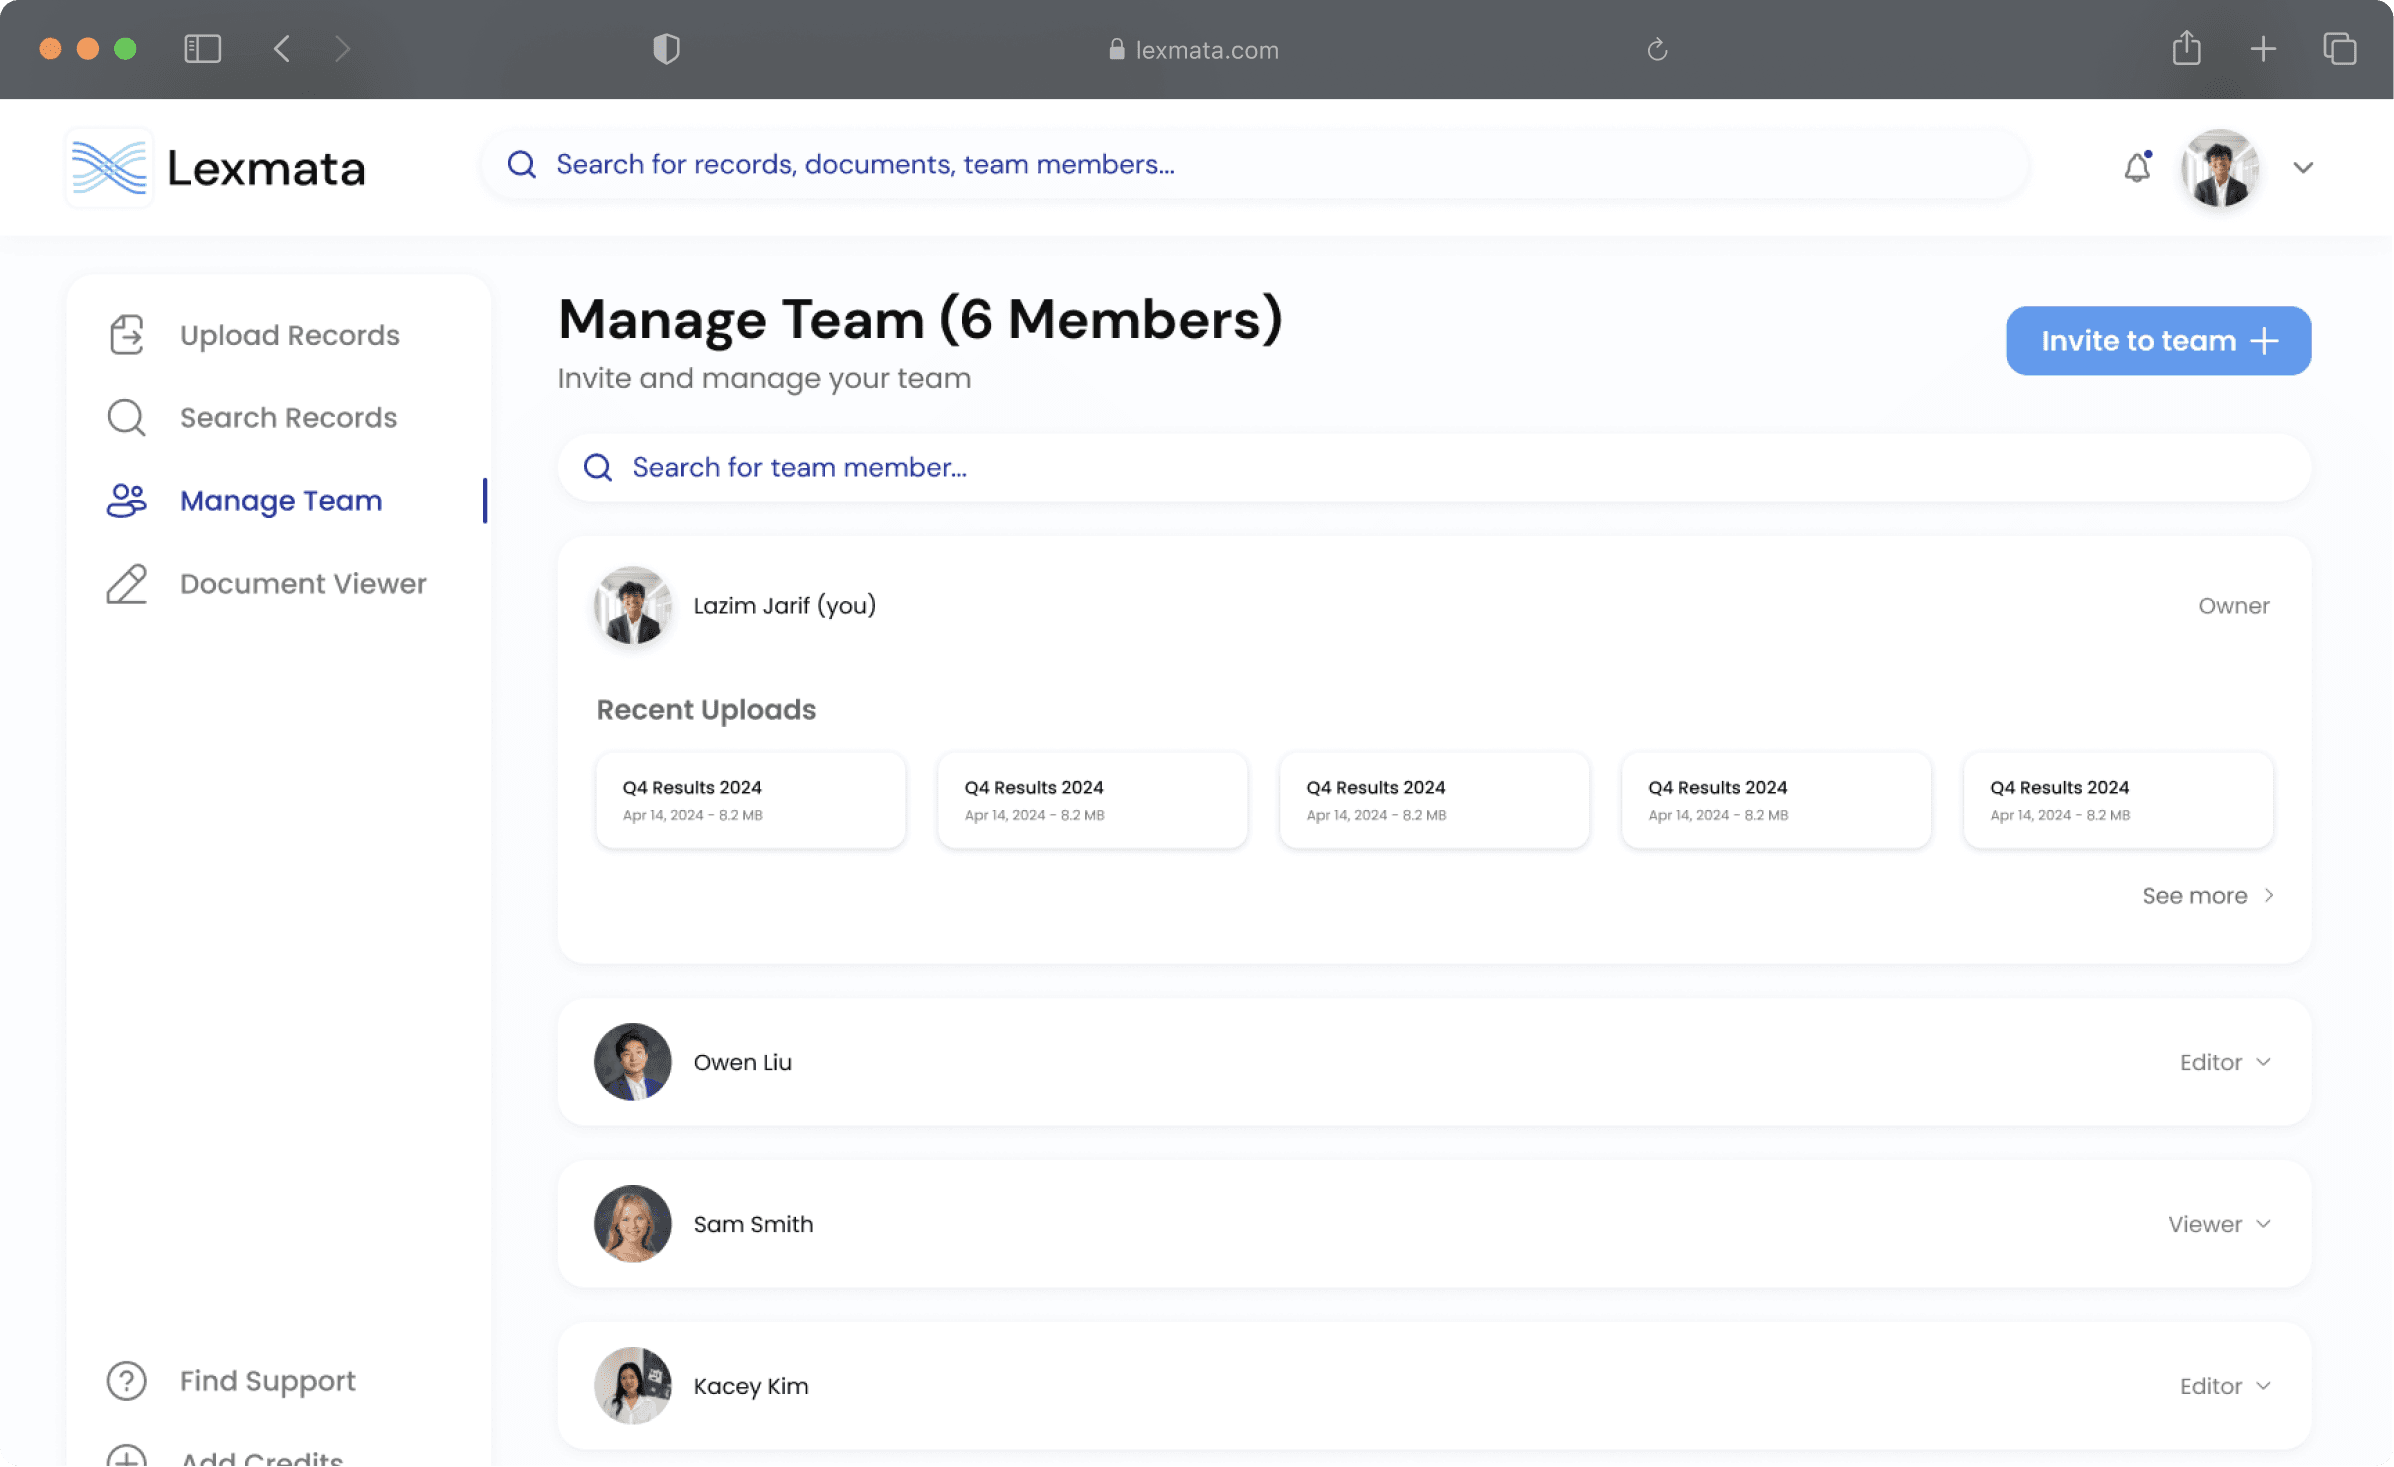Open Owen Liu's Editor role dropdown
Image resolution: width=2394 pixels, height=1467 pixels.
pyautogui.click(x=2225, y=1062)
